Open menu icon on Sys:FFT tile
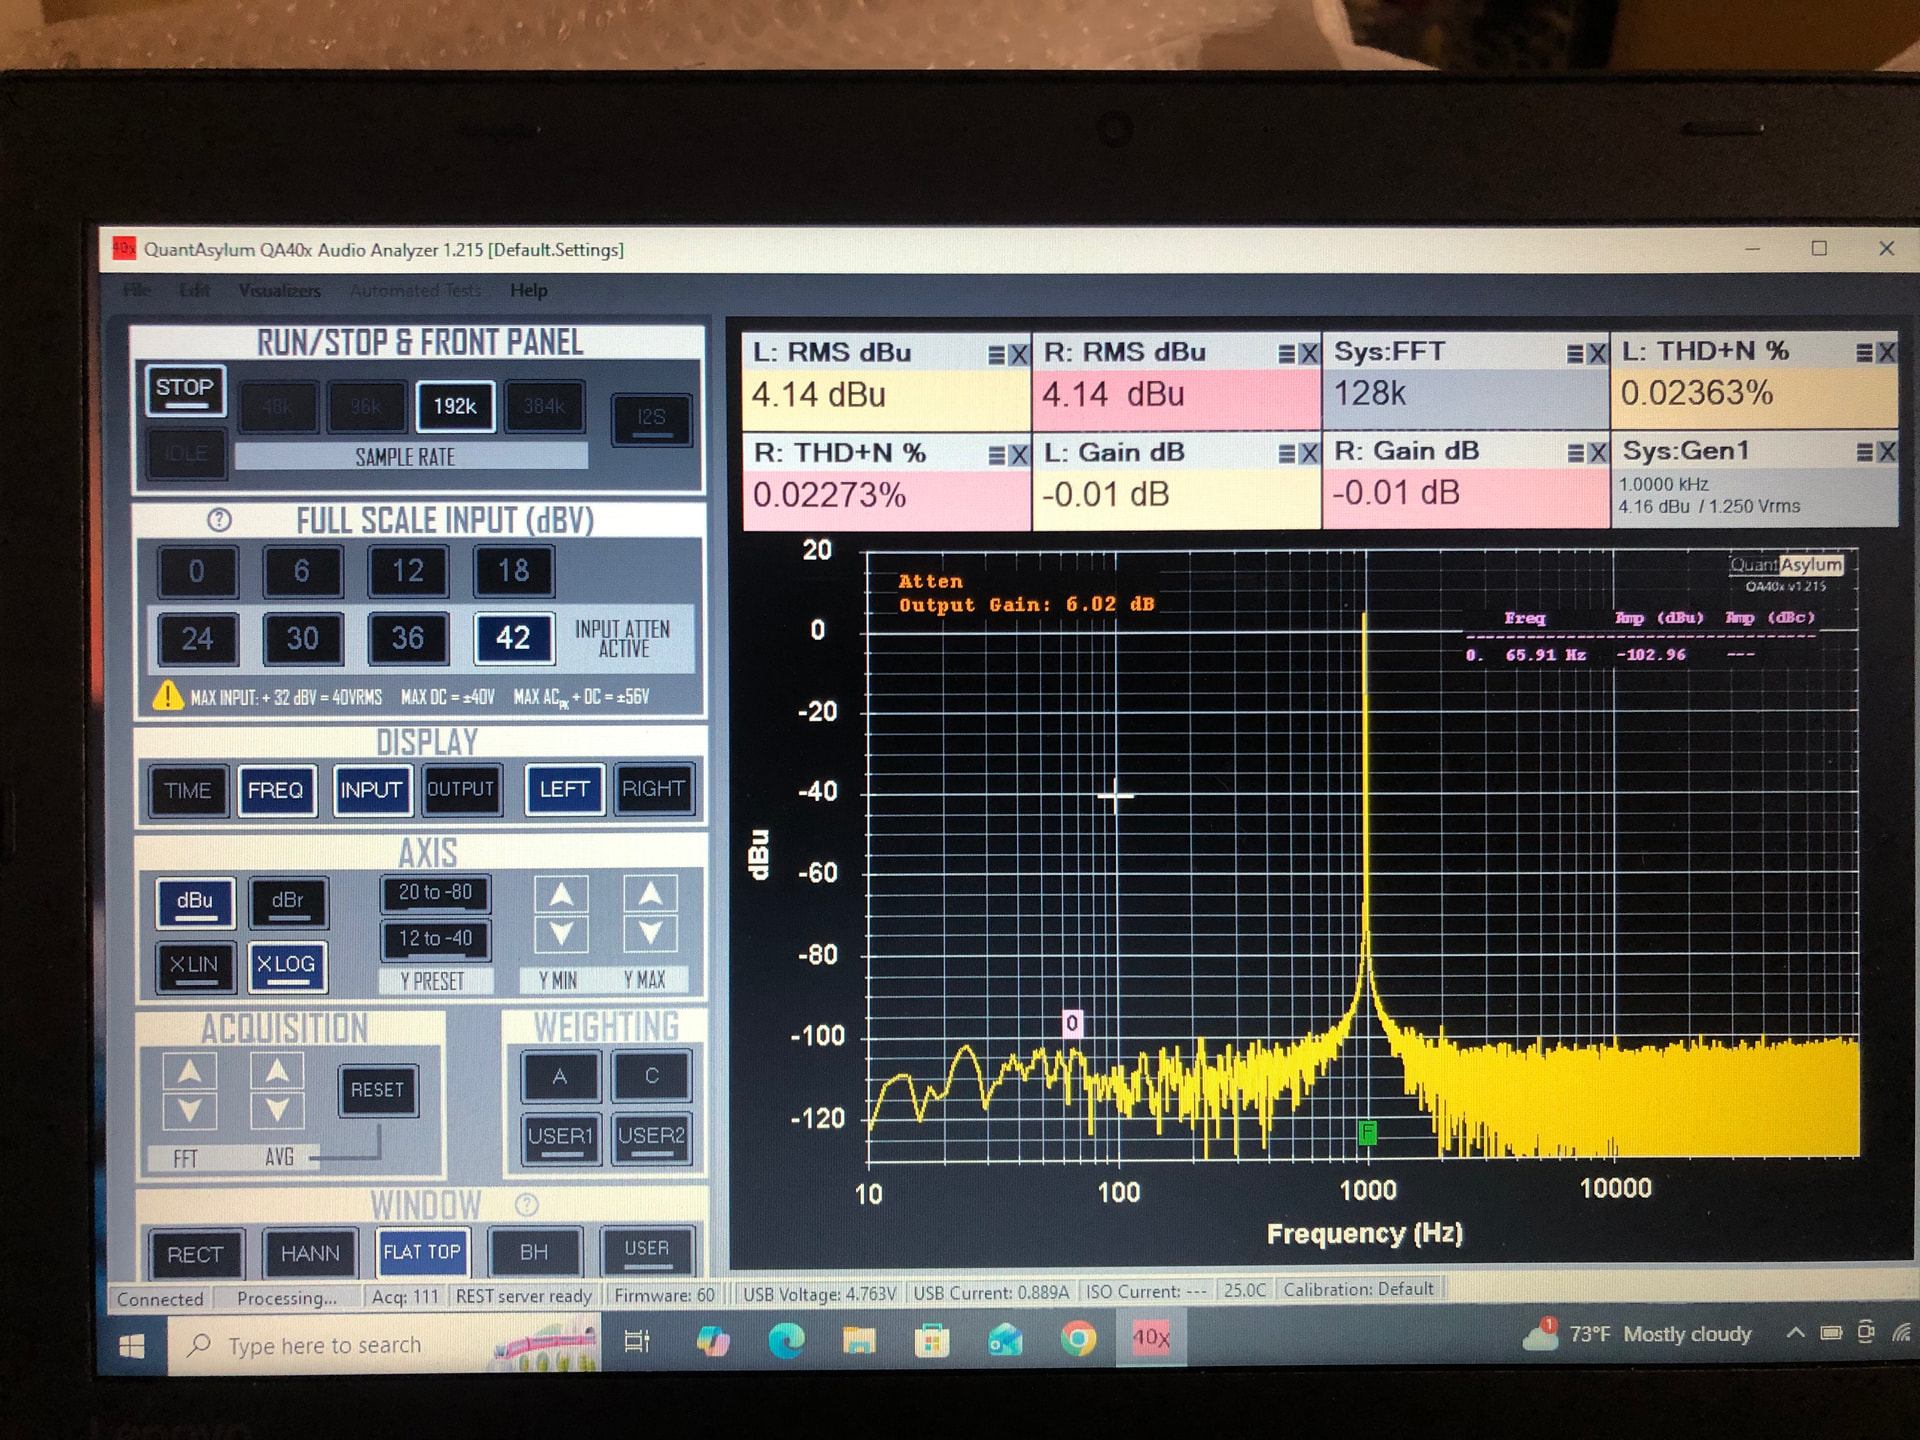1920x1440 pixels. [x=1575, y=353]
